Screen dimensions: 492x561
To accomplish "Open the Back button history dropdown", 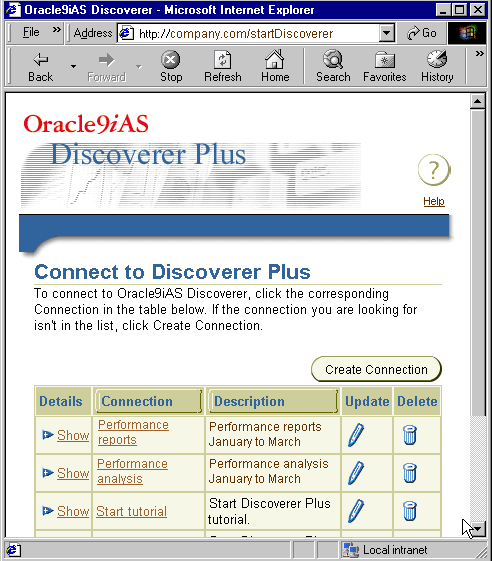I will [73, 66].
